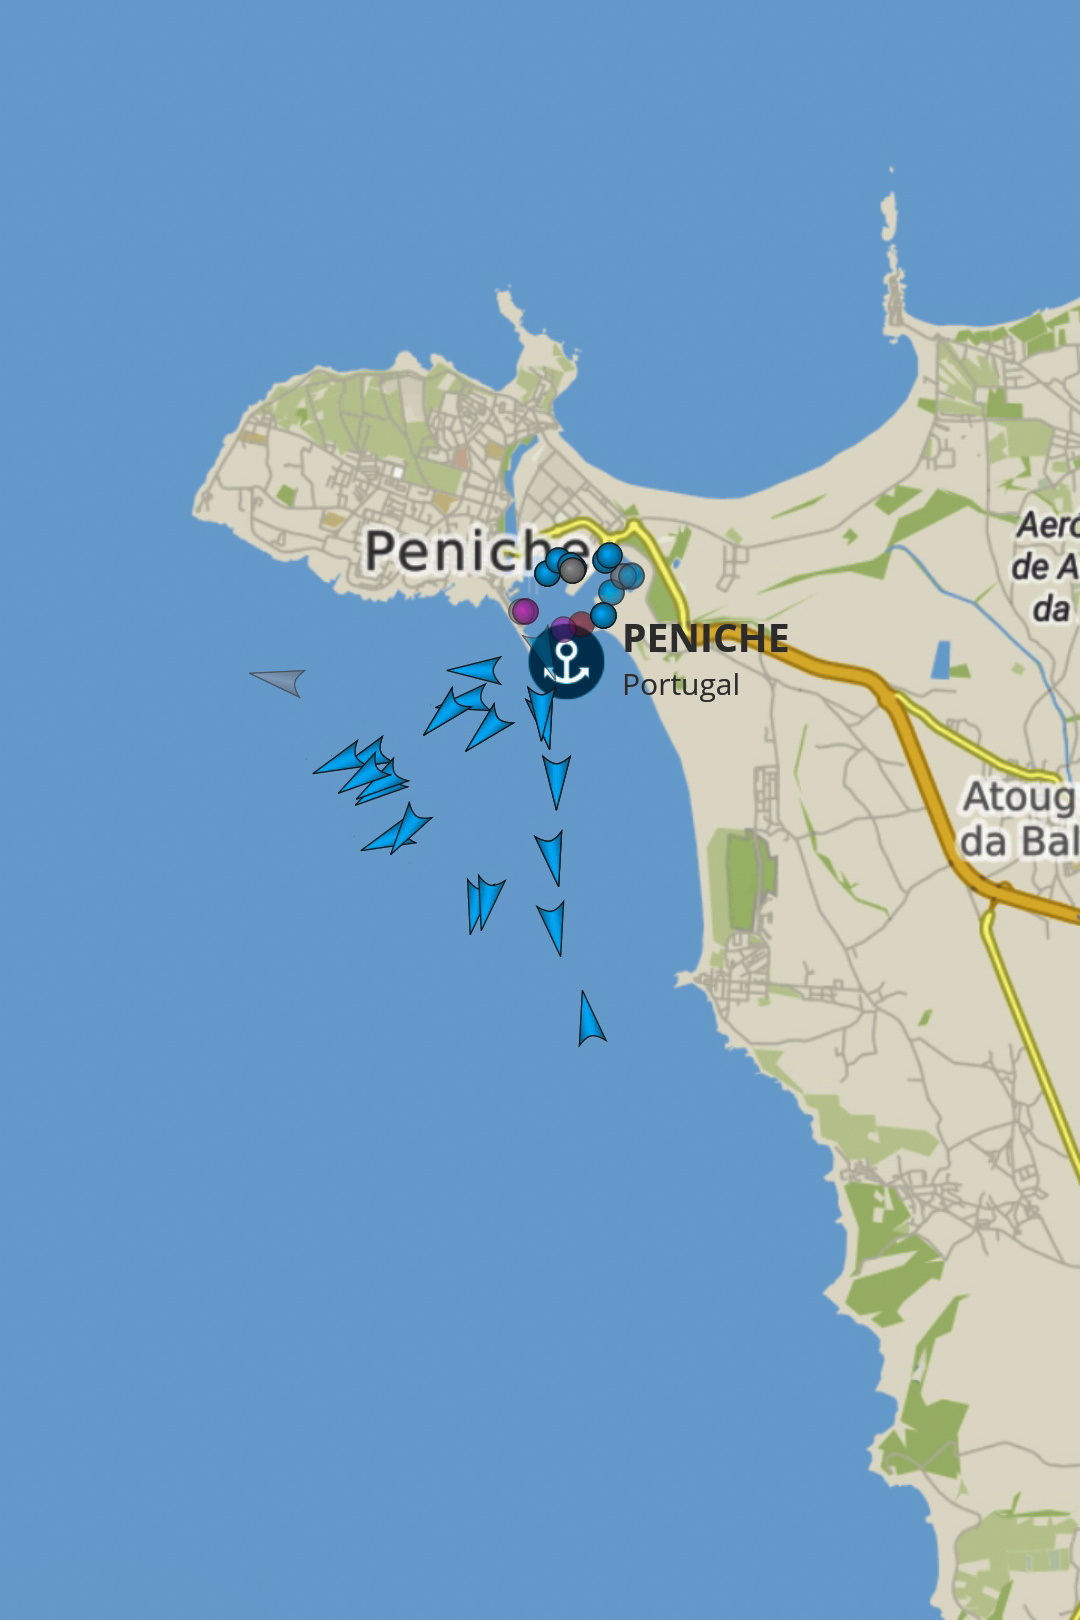Click the topmost blue dot in harbor
The height and width of the screenshot is (1620, 1080).
pyautogui.click(x=608, y=556)
